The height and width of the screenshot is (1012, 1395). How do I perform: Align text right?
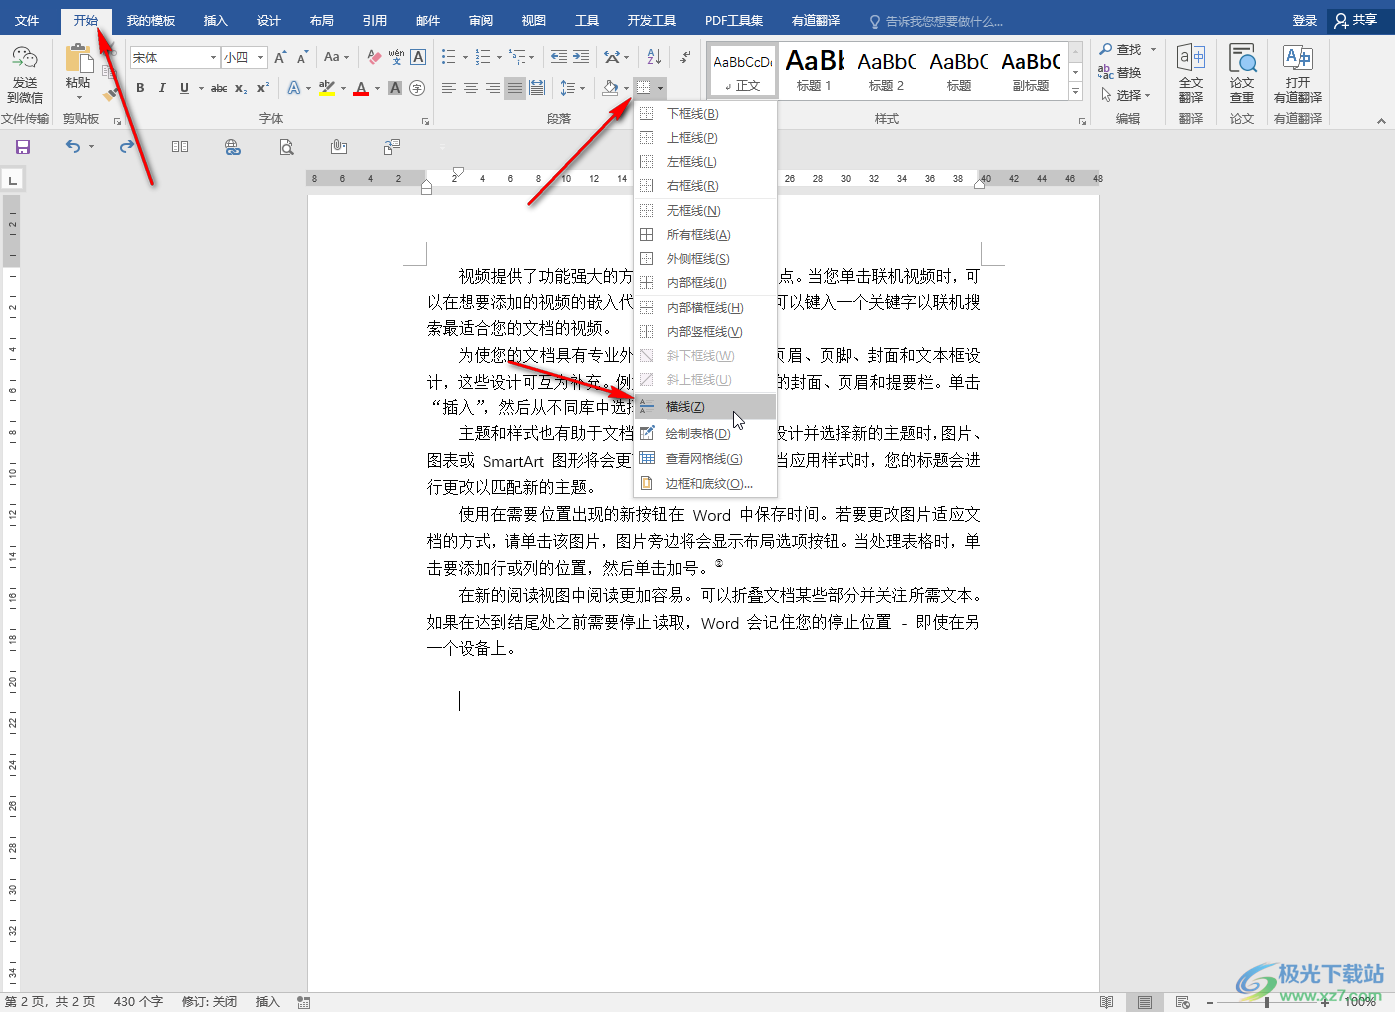[493, 88]
